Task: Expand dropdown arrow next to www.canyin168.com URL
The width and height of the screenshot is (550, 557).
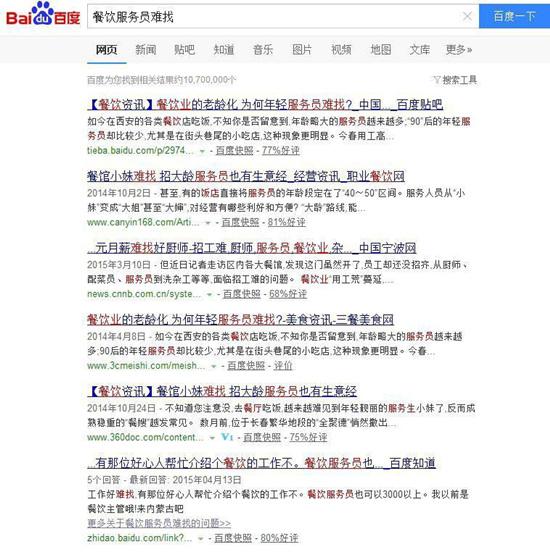Action: 208,223
